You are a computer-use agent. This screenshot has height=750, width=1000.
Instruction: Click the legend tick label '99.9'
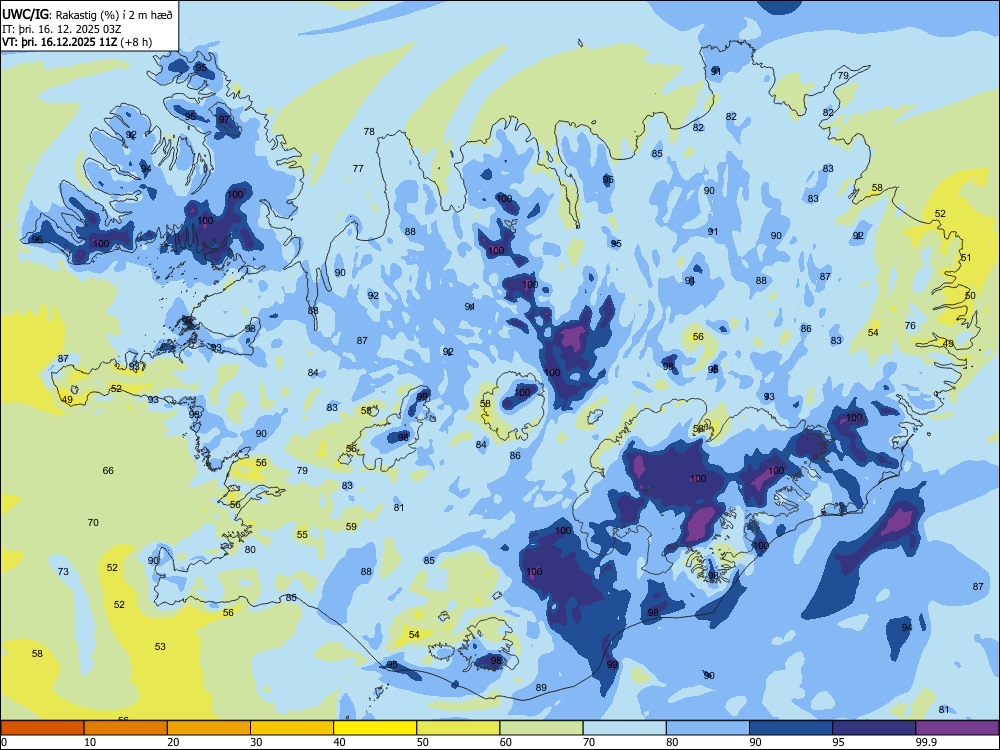coord(926,742)
